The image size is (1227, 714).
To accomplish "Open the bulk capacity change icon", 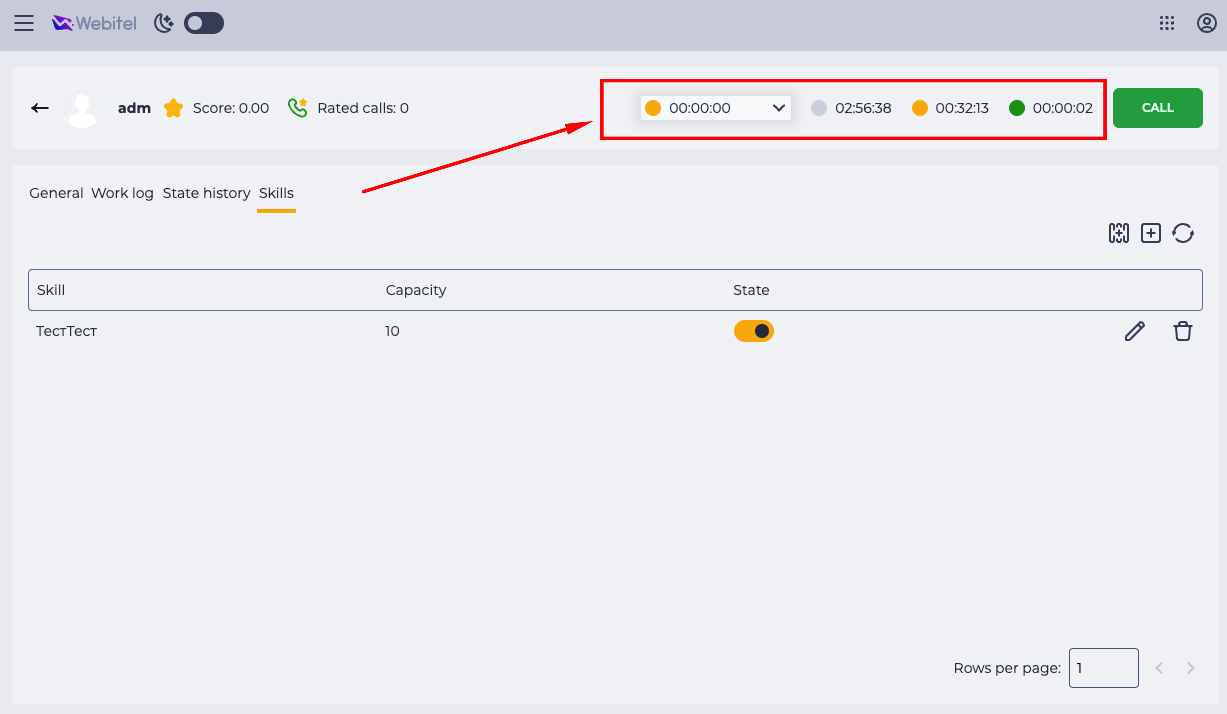I will (x=1119, y=233).
